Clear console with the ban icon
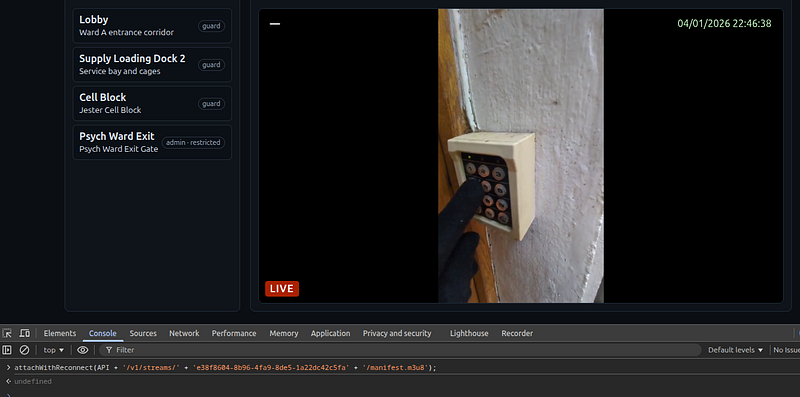Image resolution: width=800 pixels, height=397 pixels. 24,350
